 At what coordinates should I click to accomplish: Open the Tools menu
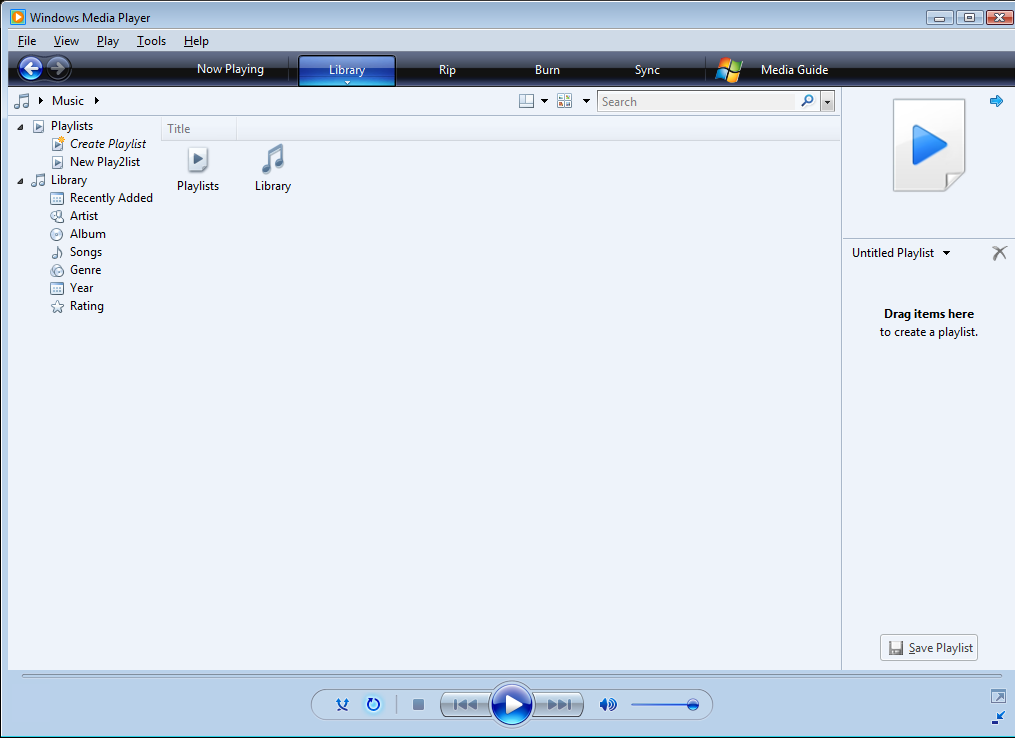(151, 41)
